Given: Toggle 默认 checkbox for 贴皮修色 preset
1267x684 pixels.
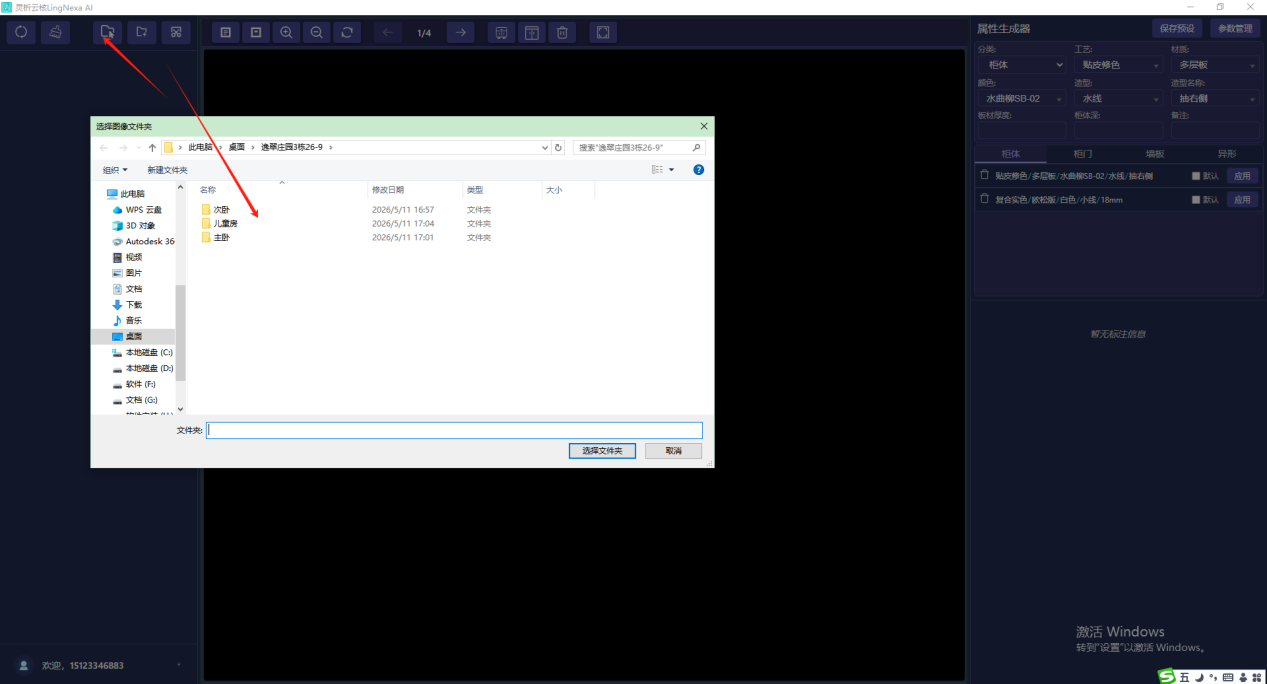Looking at the screenshot, I should coord(1196,176).
